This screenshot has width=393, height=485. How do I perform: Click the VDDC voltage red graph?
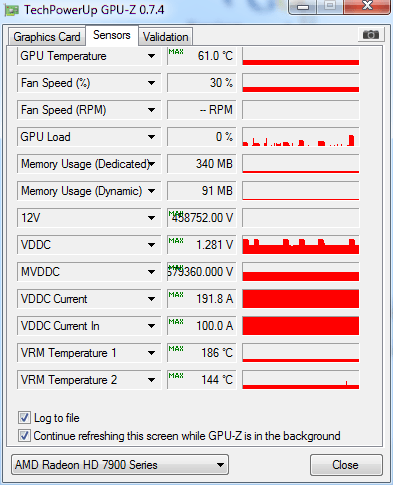[x=301, y=245]
